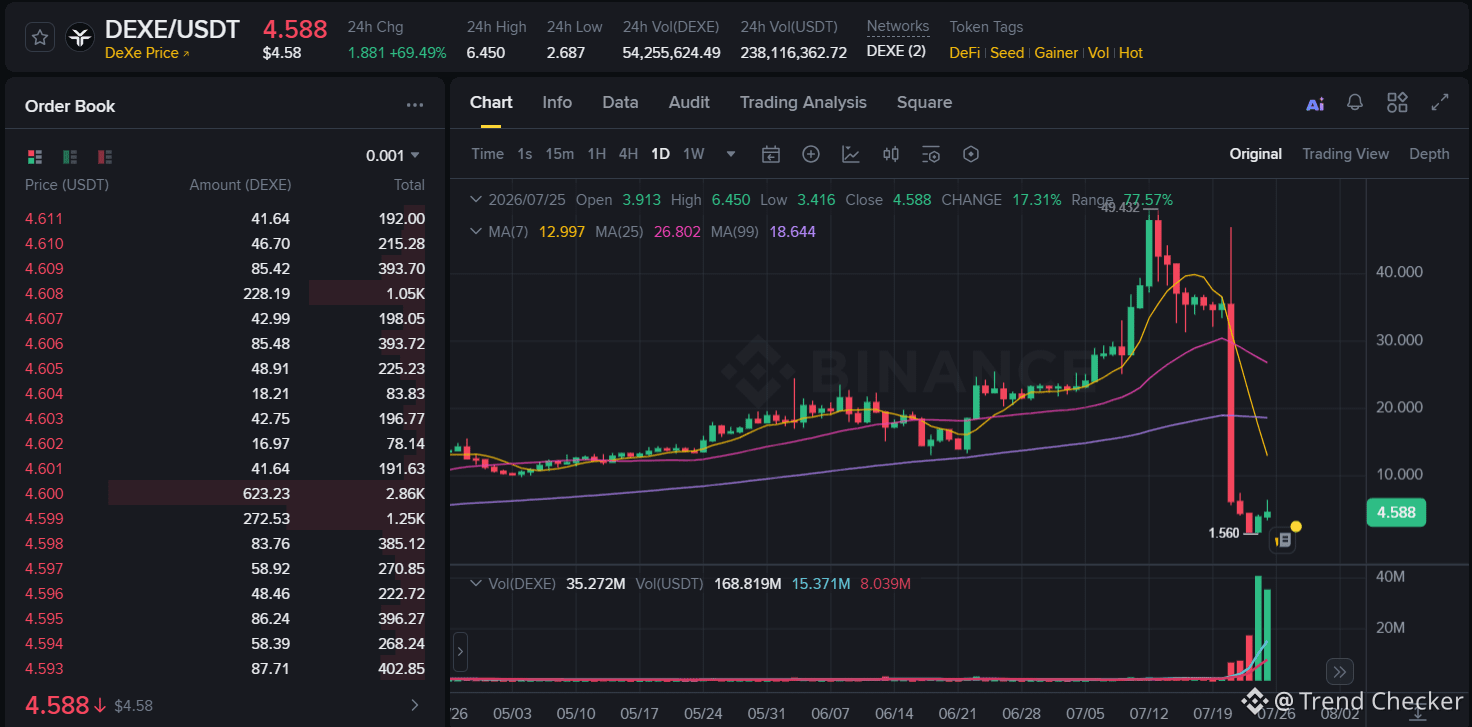Open the DeXe Price link
1472x727 pixels.
(147, 53)
